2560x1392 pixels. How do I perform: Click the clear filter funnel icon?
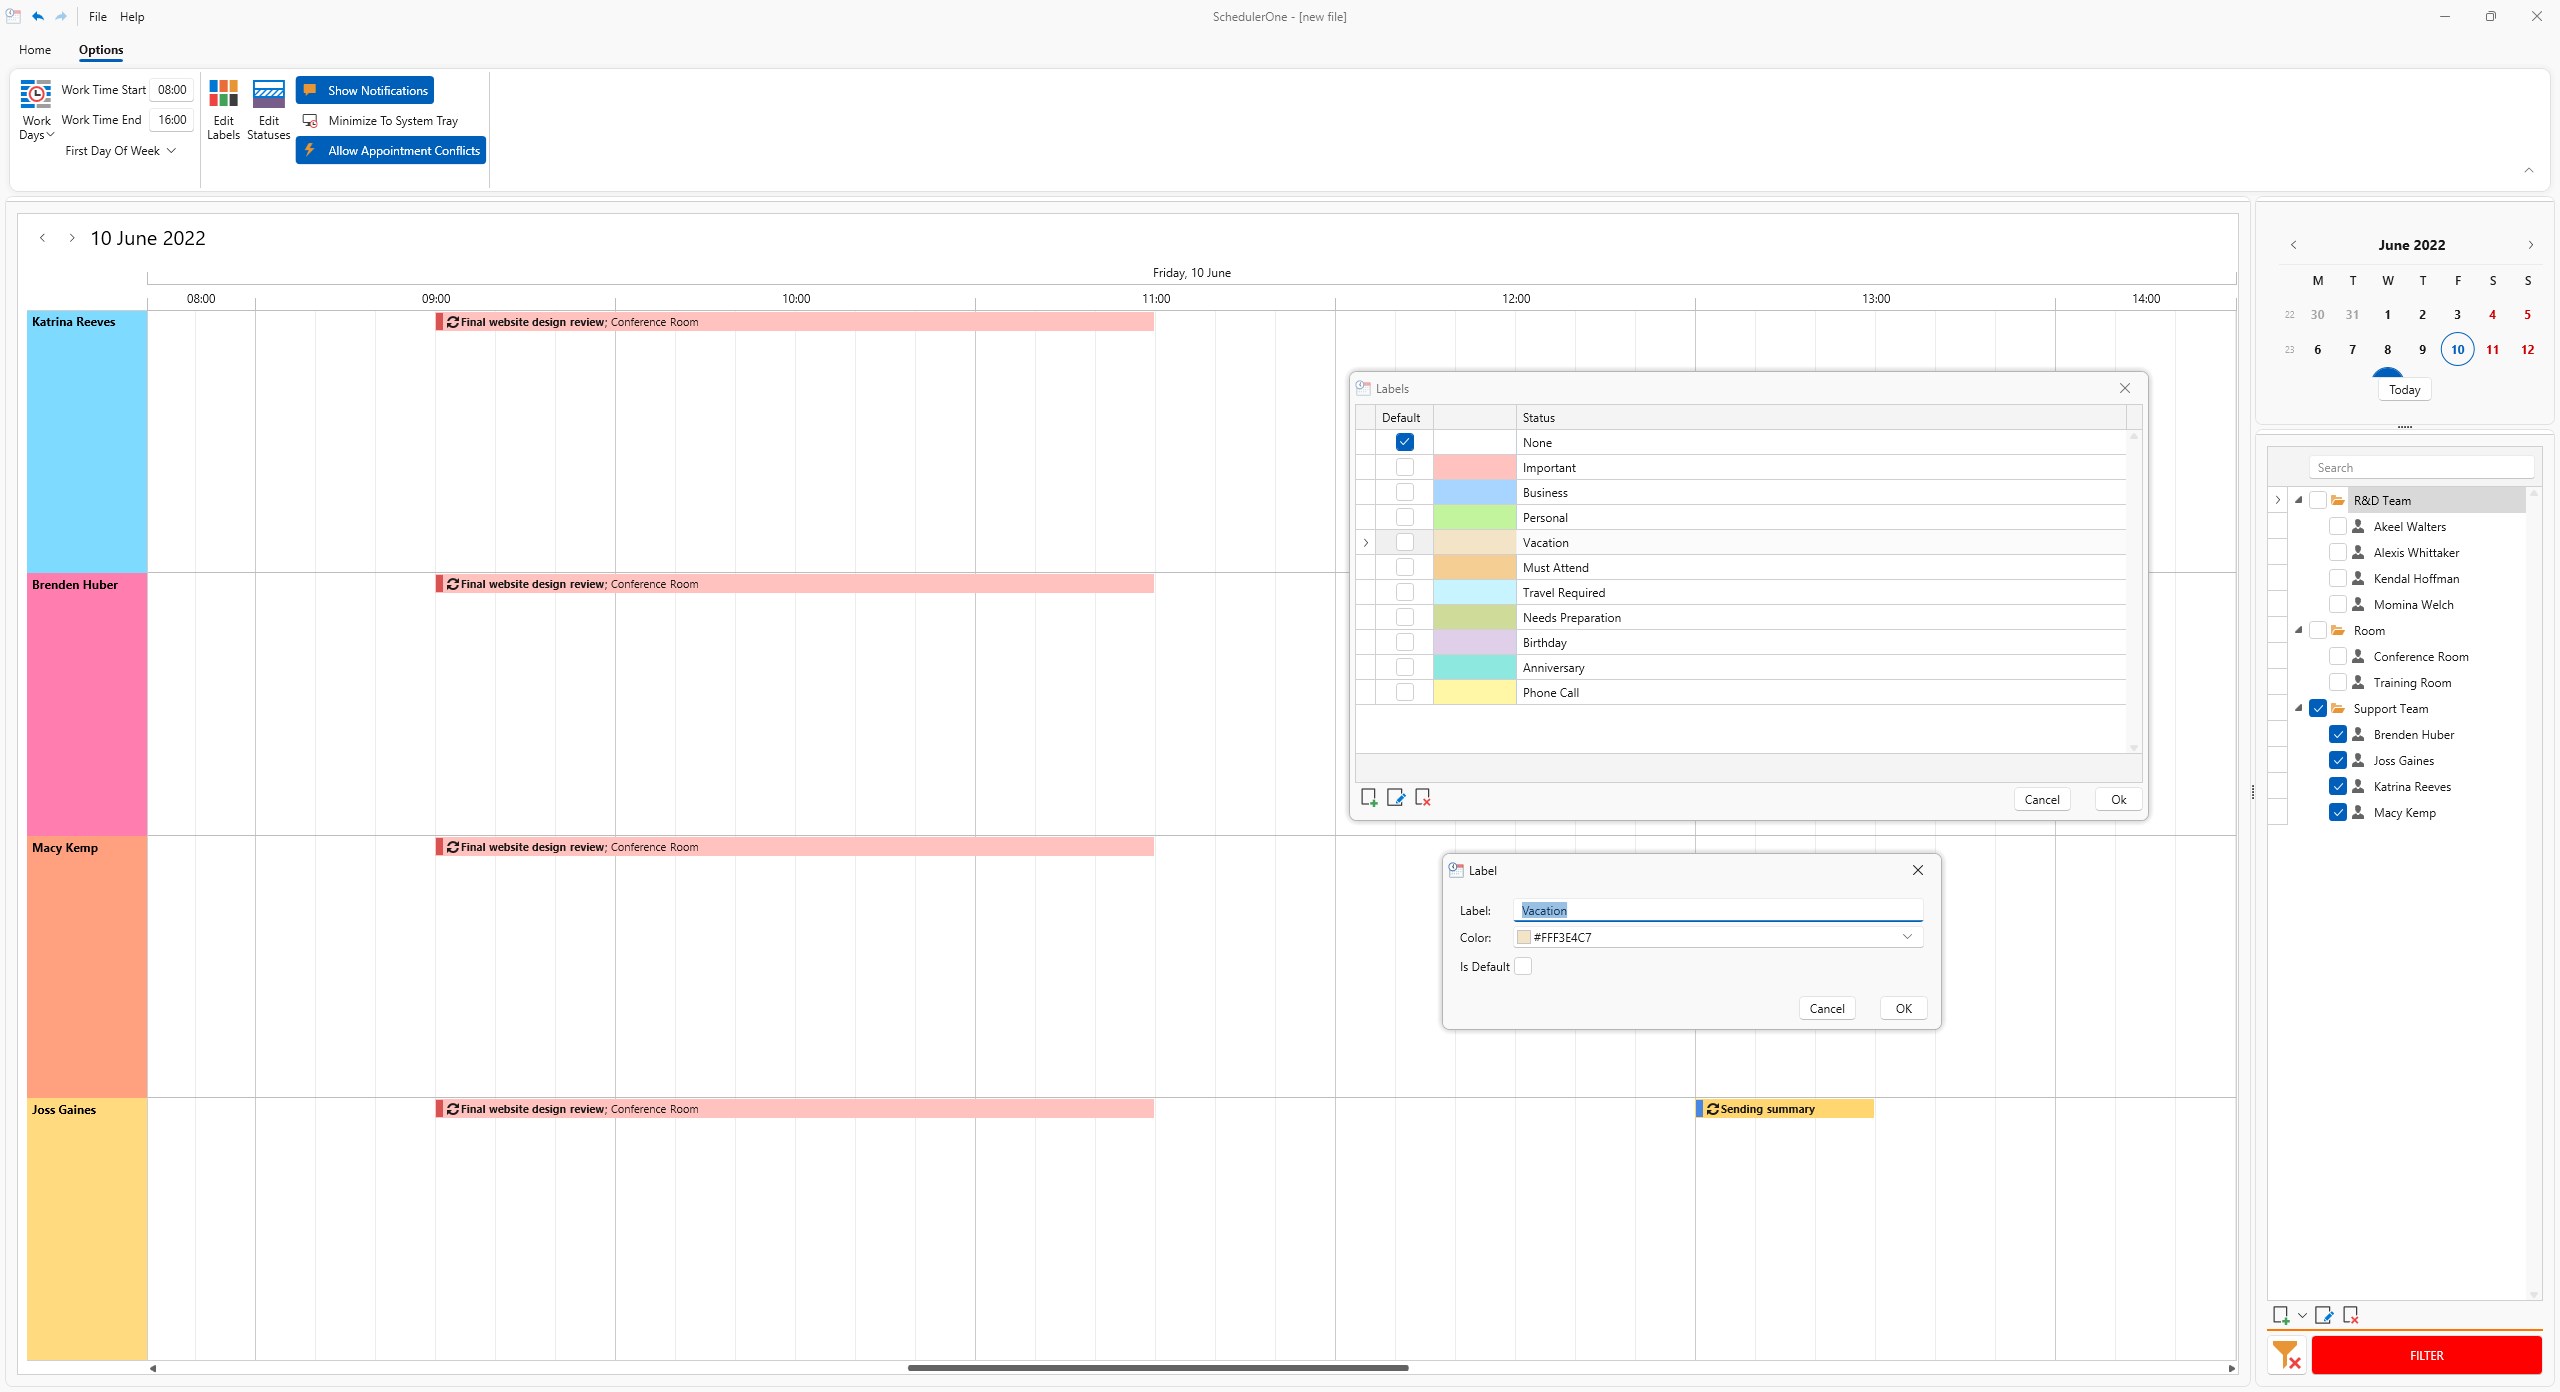[x=2286, y=1355]
